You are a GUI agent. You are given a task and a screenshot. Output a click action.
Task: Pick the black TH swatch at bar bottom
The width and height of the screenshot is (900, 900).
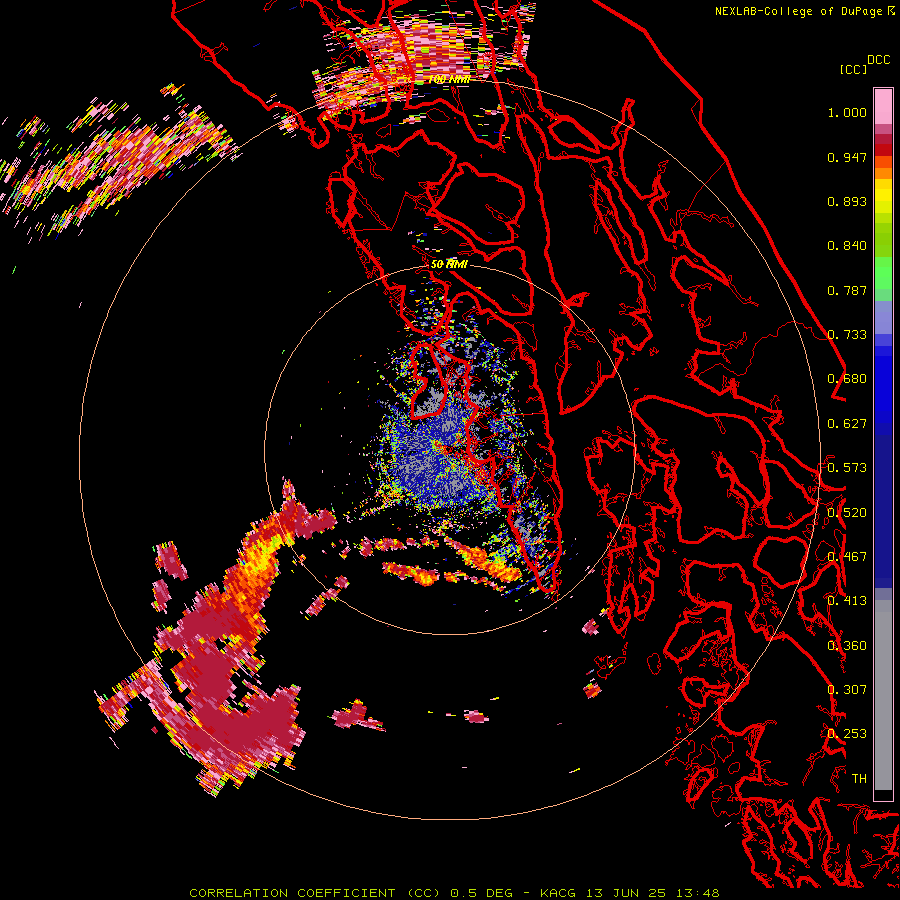click(883, 795)
